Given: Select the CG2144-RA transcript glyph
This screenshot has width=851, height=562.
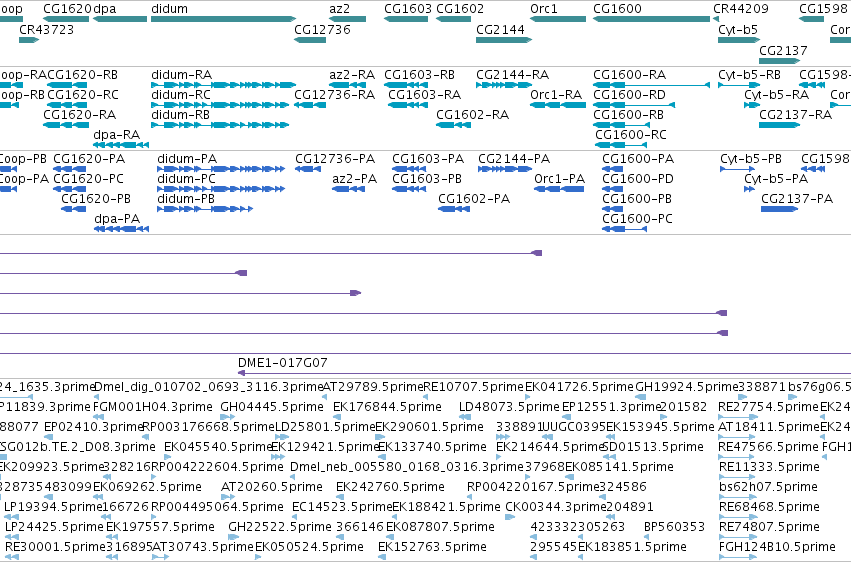Looking at the screenshot, I should click(x=504, y=85).
